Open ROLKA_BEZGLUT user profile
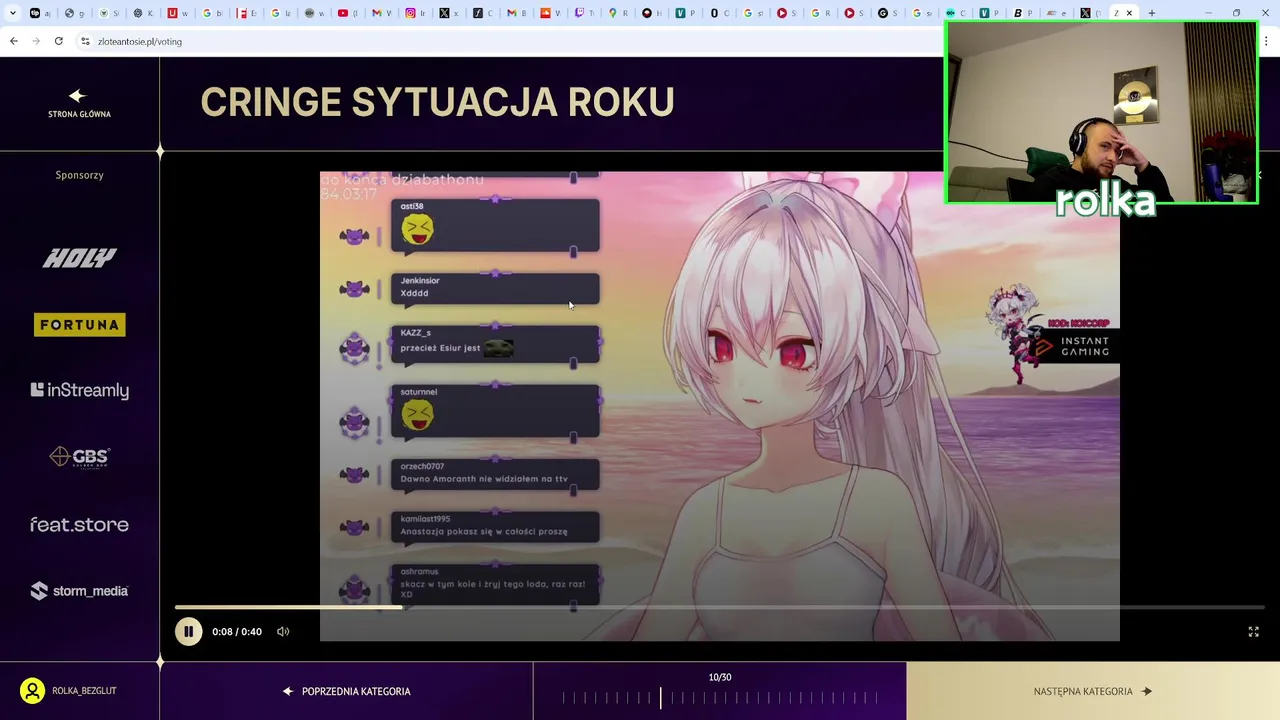 pos(68,691)
